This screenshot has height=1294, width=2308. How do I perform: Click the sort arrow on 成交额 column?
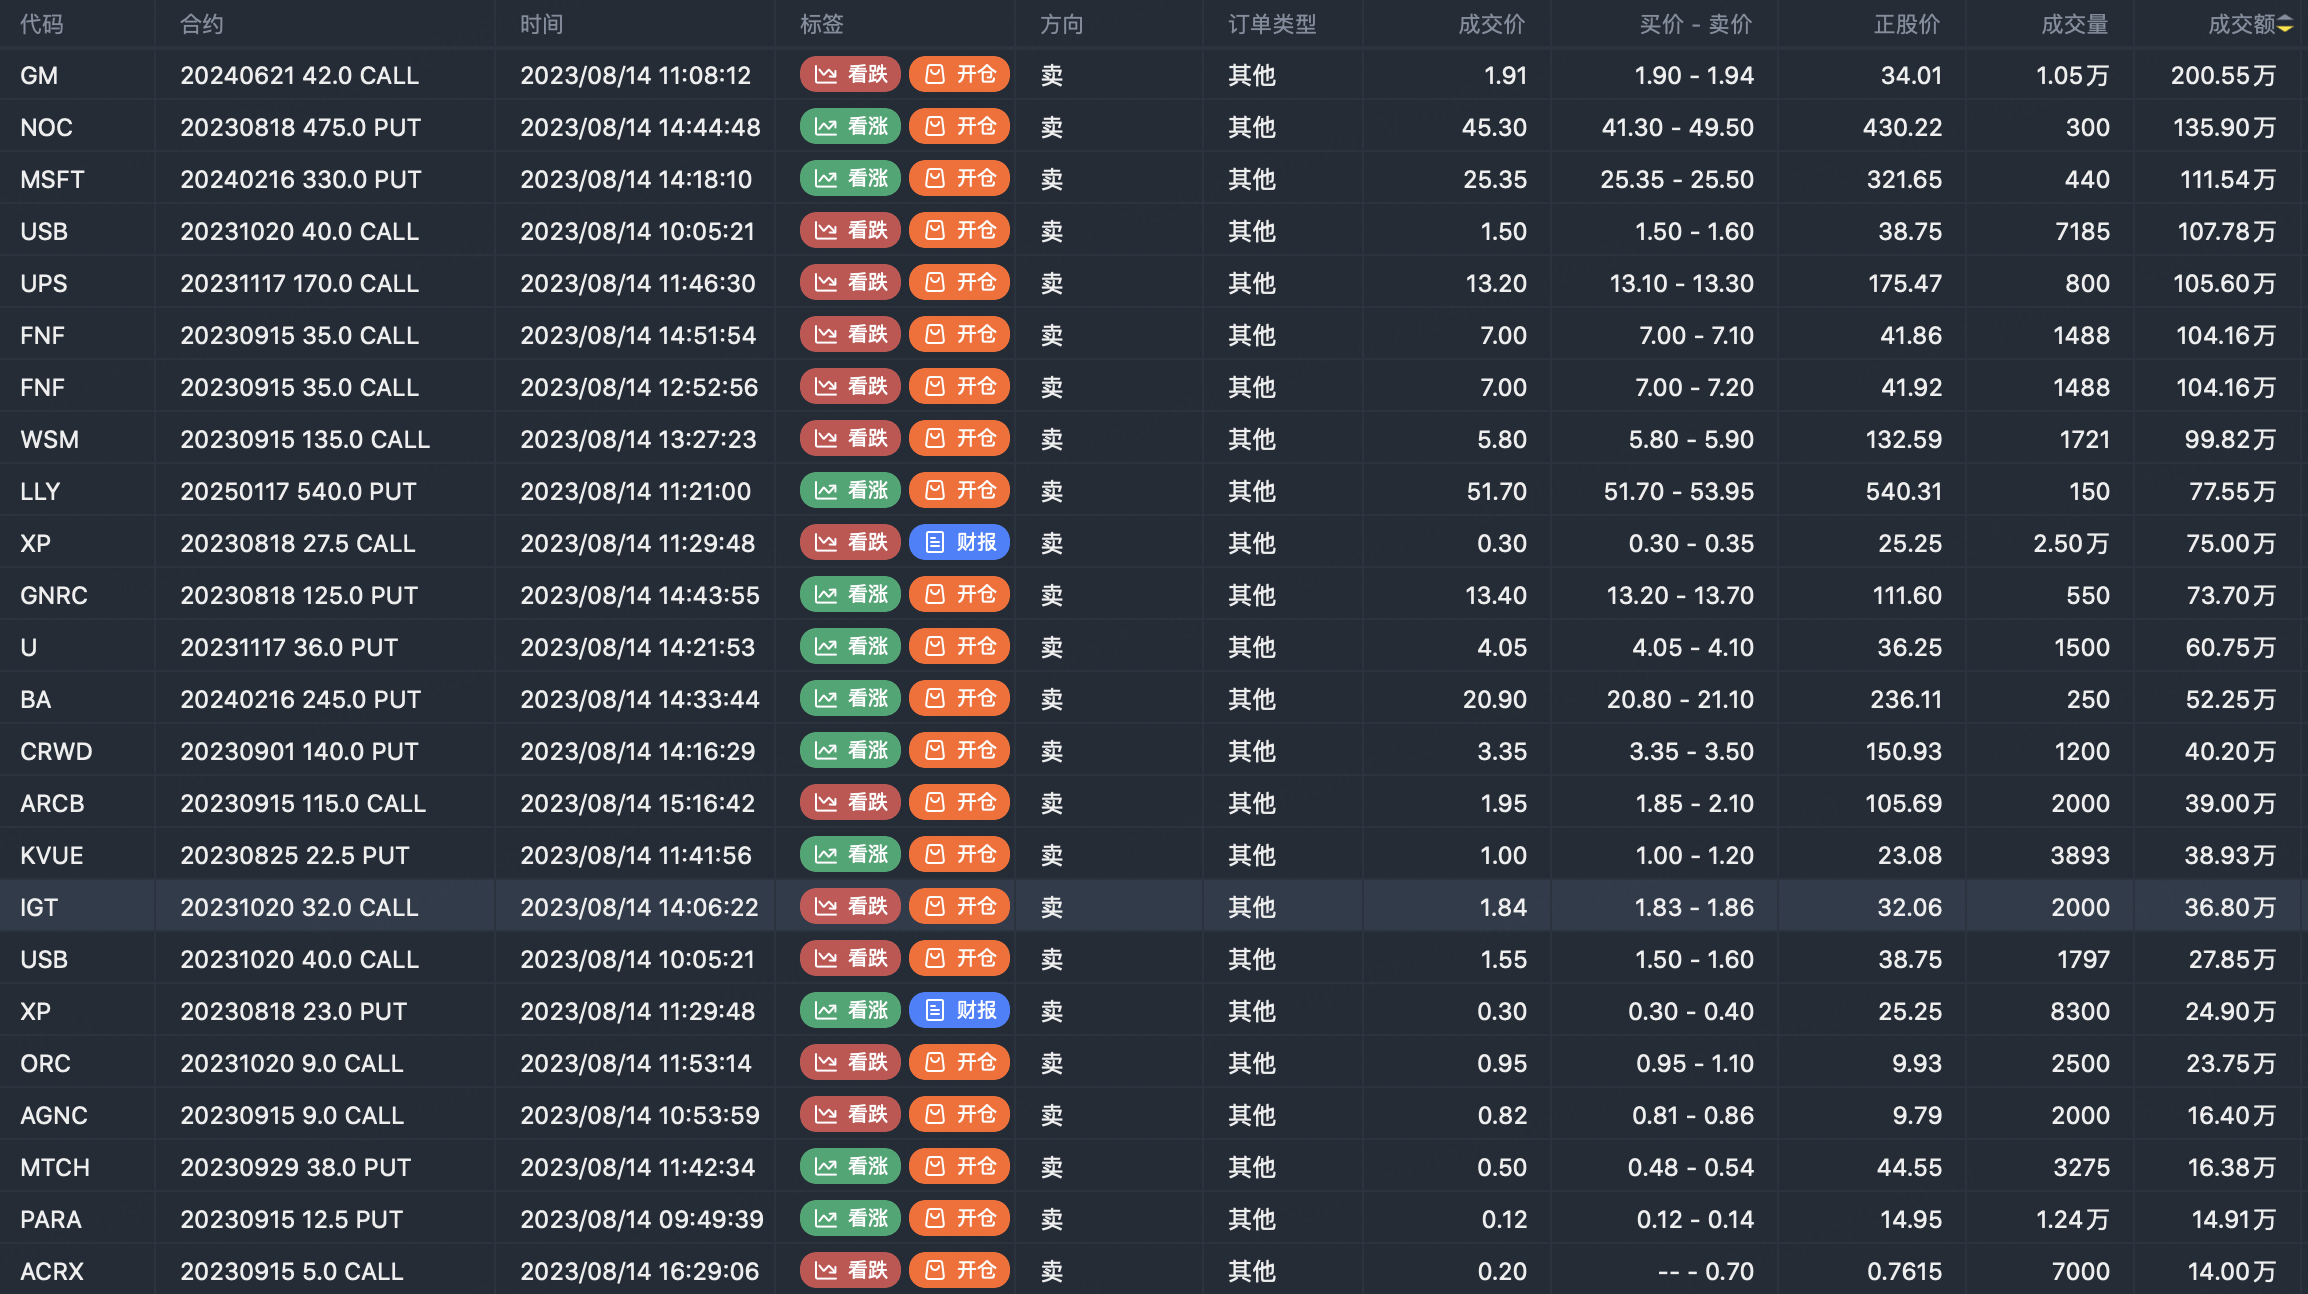[x=2285, y=25]
